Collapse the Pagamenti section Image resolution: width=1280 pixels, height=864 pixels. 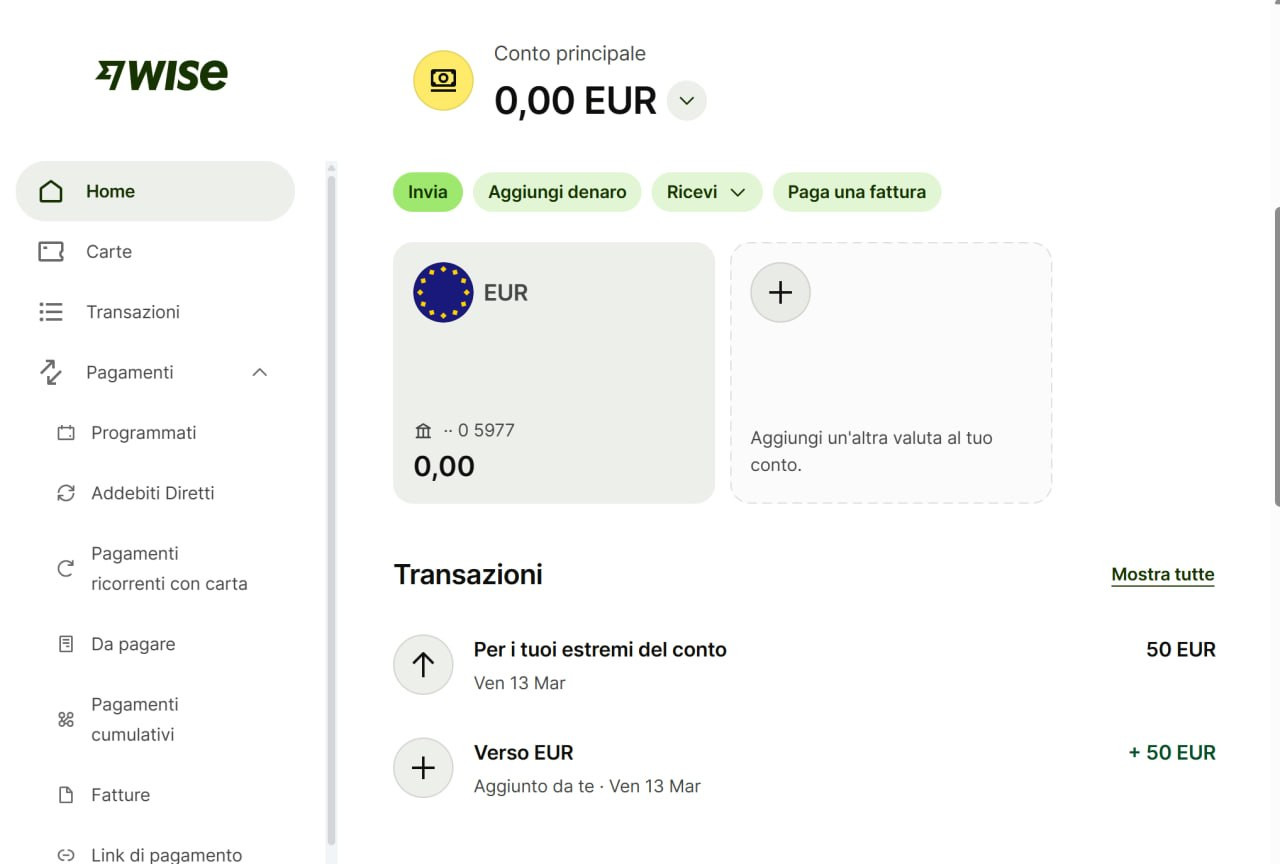coord(260,372)
